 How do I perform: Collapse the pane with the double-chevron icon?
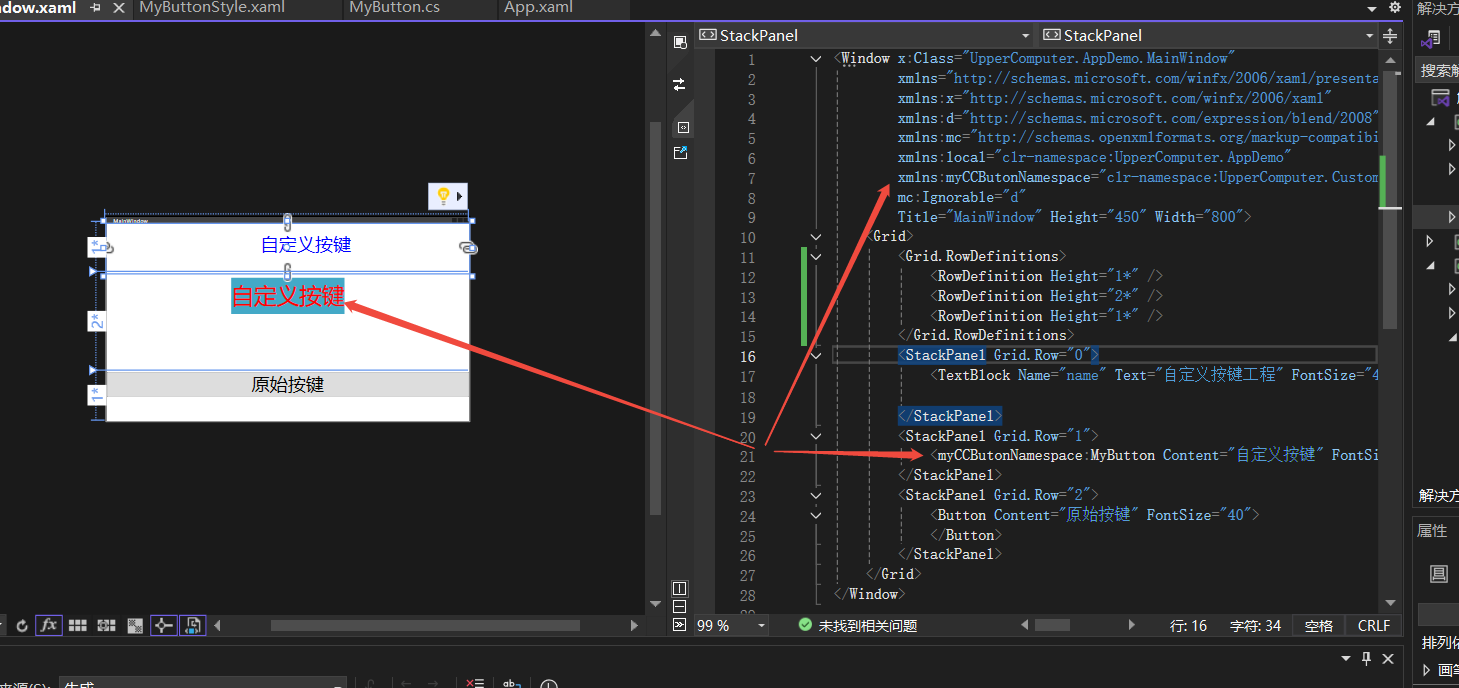680,625
